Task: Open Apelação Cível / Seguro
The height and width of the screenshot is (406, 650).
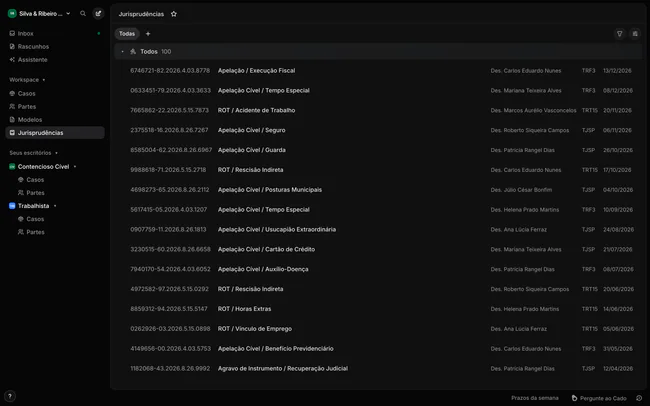Action: point(251,130)
